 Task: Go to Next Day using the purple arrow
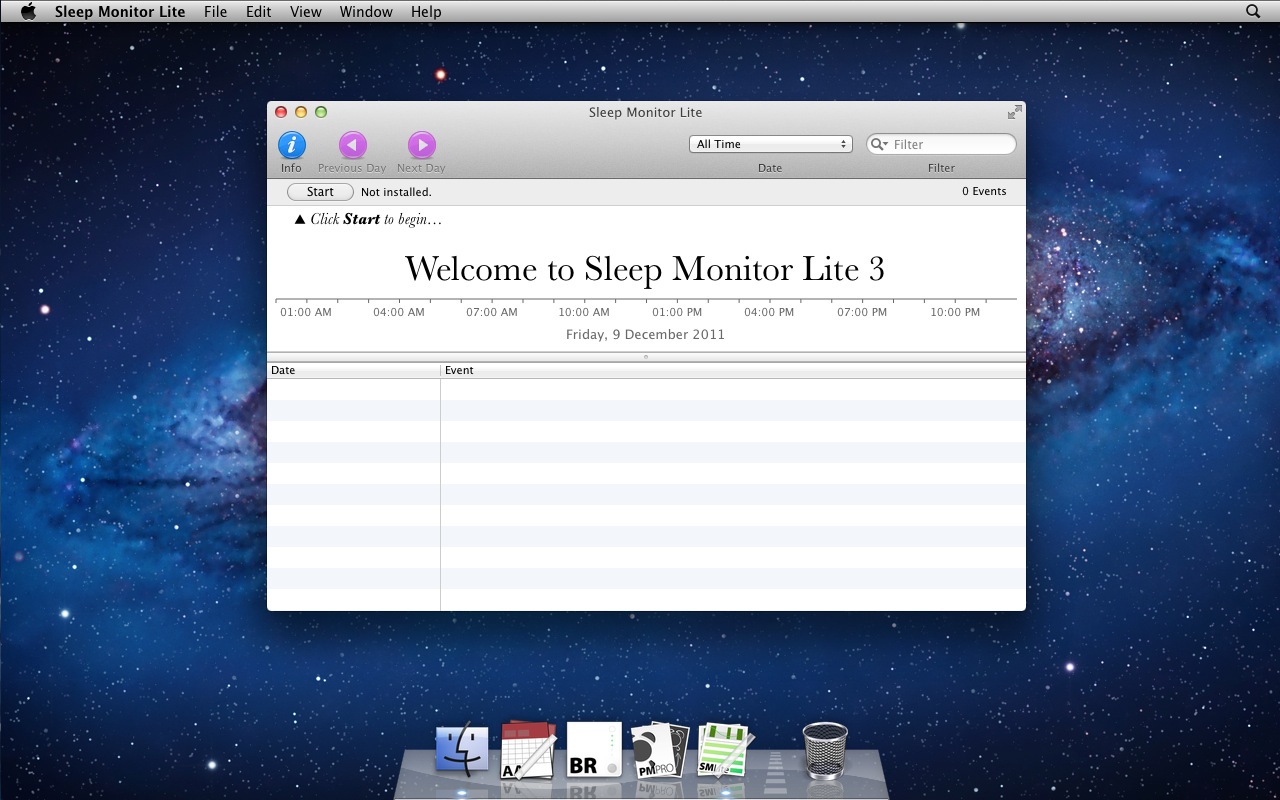pos(421,145)
